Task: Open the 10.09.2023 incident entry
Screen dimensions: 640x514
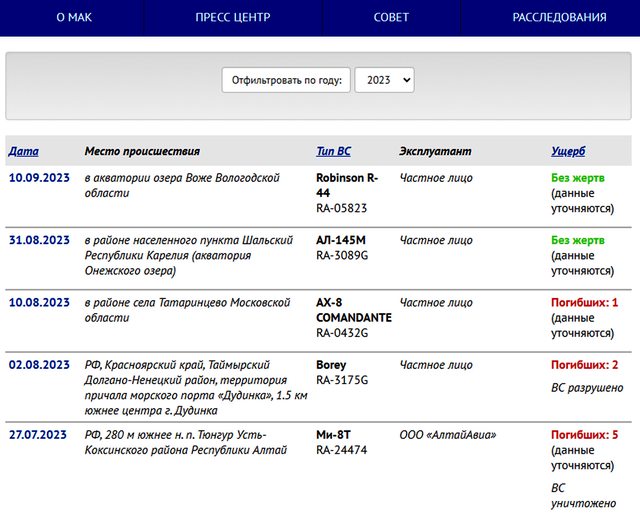Action: click(x=39, y=178)
